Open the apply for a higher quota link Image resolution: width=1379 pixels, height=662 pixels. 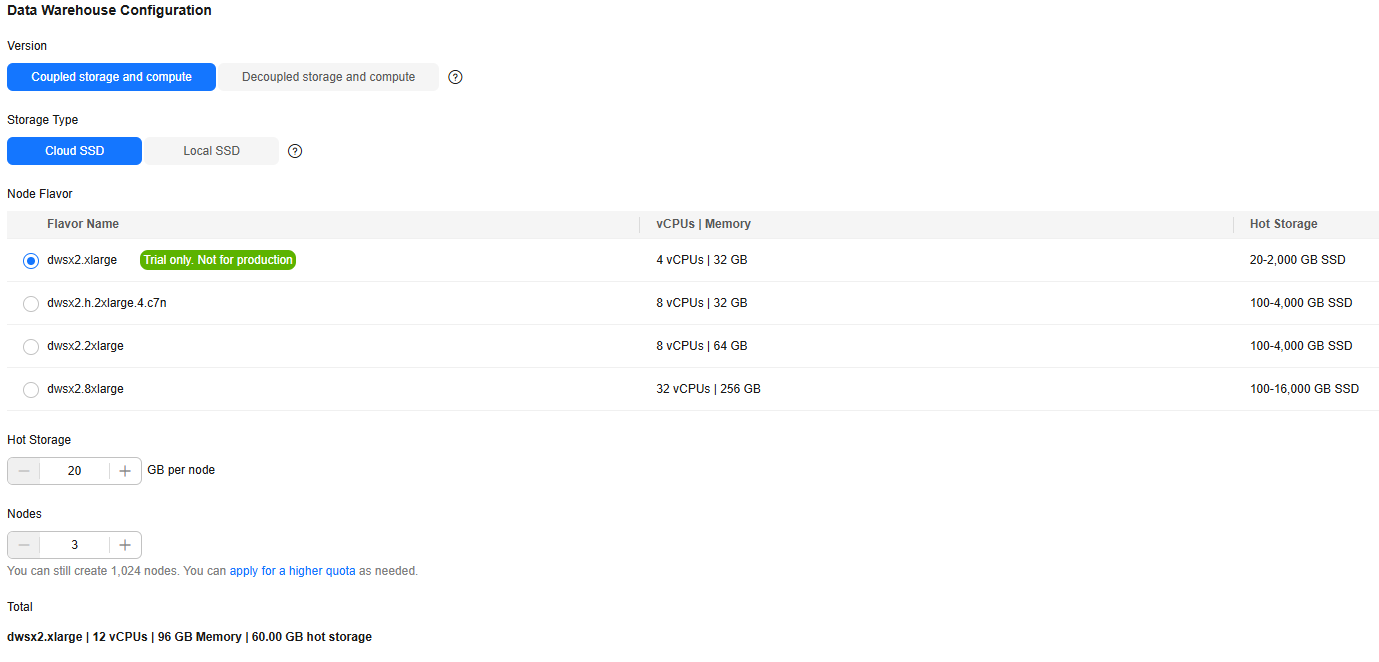coord(292,571)
